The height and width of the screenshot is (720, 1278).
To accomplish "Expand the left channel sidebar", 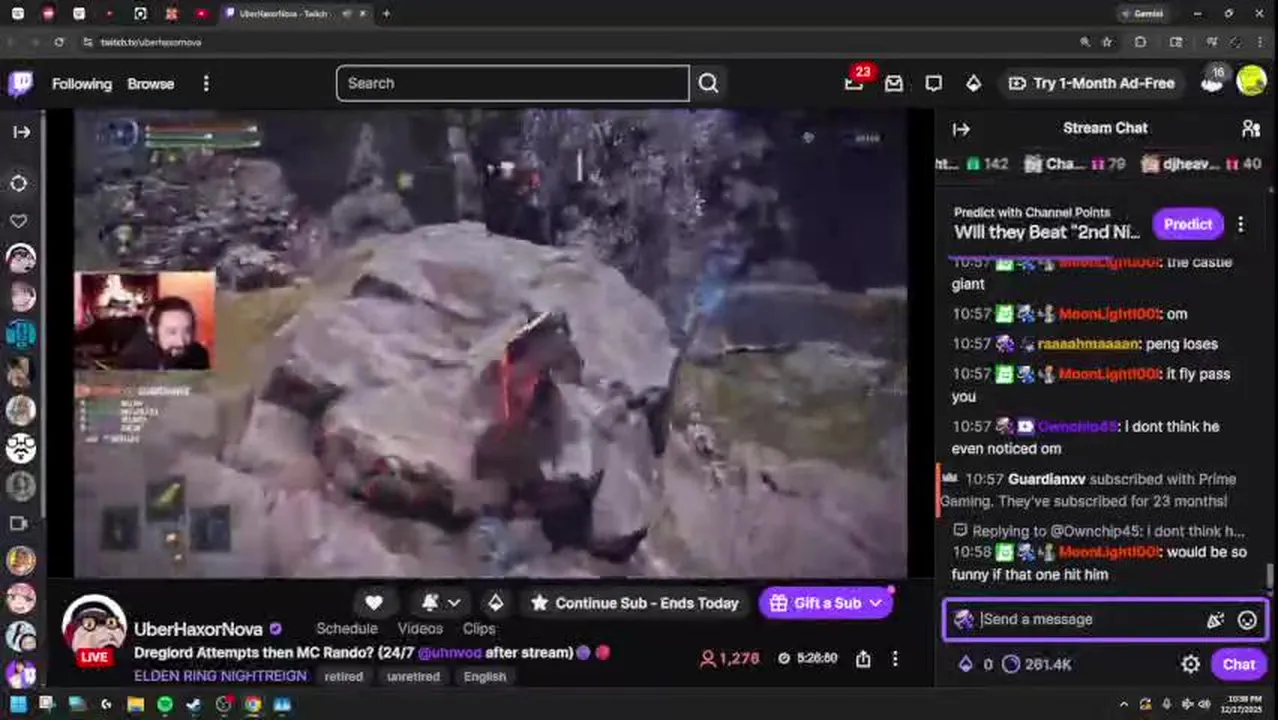I will (21, 131).
